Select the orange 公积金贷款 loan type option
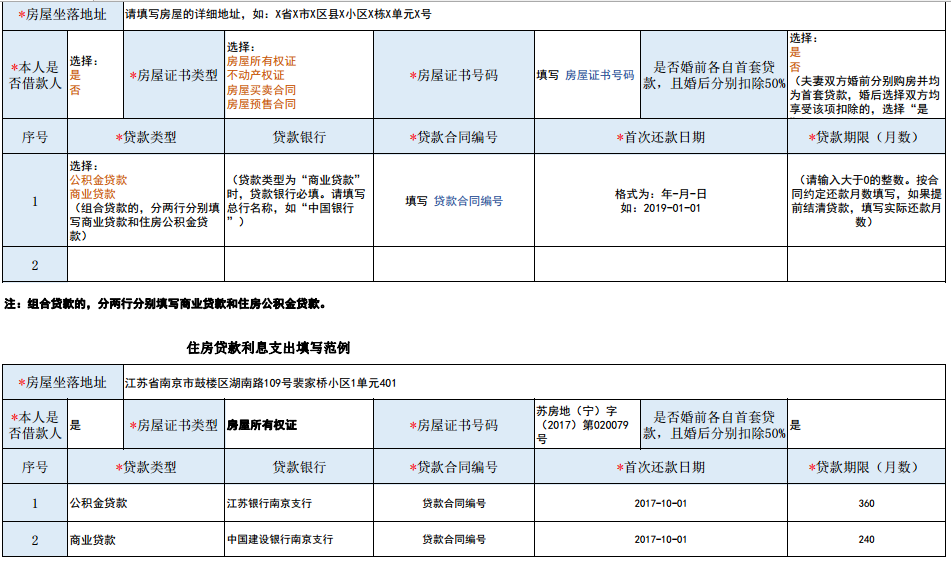Viewport: 951px width, 564px height. tap(92, 180)
